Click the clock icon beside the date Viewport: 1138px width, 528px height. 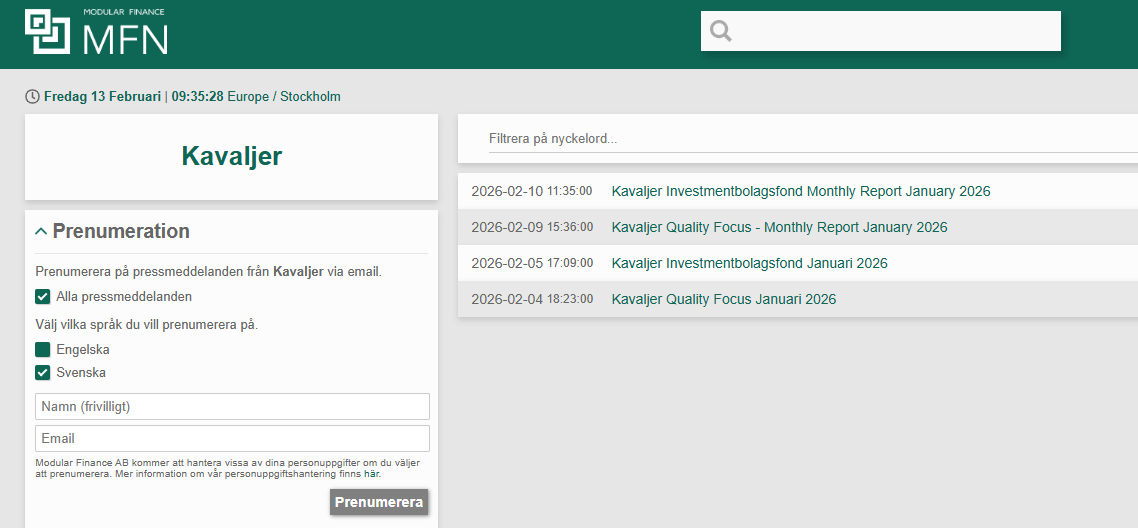coord(32,96)
